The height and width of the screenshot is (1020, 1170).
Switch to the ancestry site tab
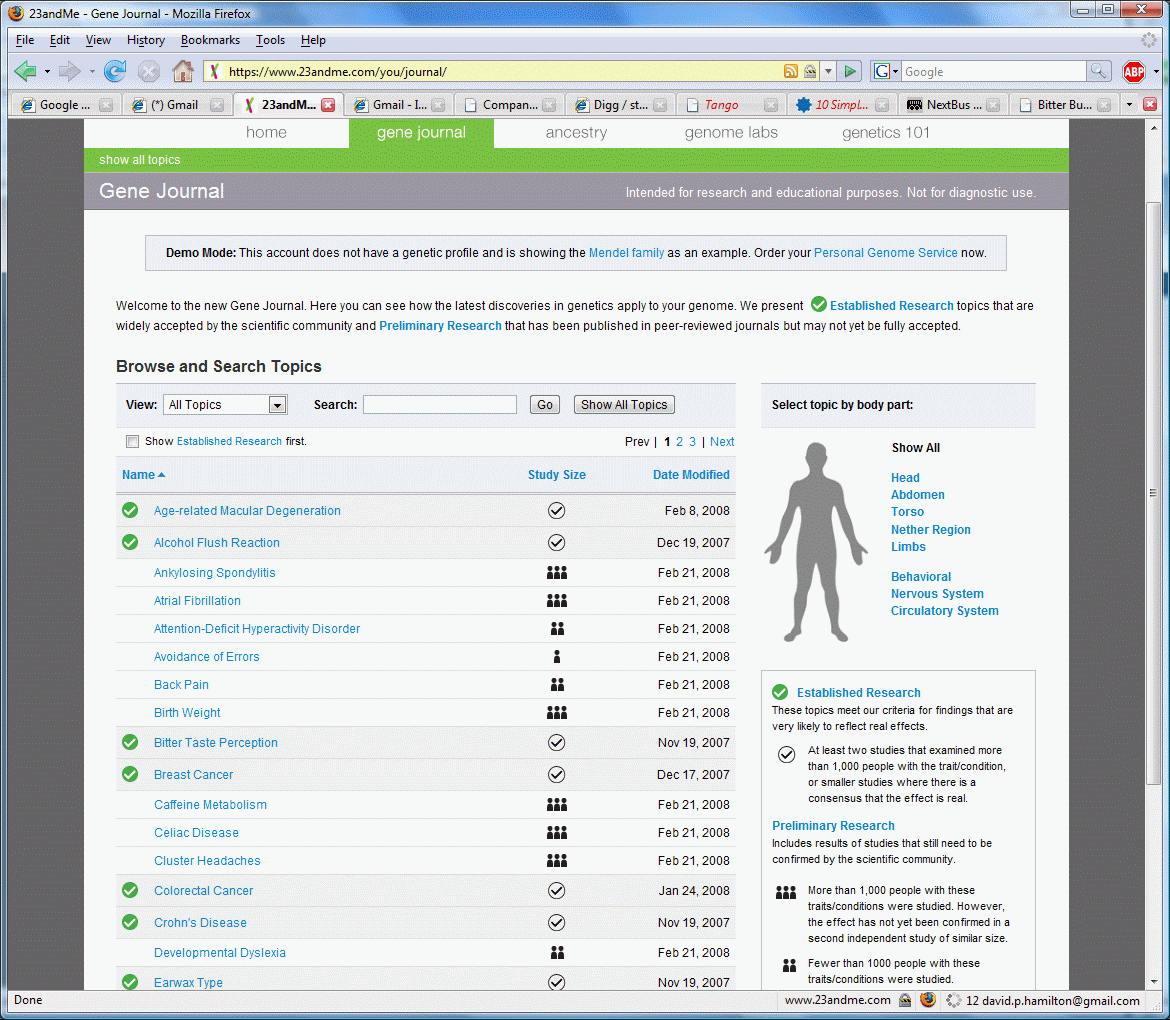(576, 133)
